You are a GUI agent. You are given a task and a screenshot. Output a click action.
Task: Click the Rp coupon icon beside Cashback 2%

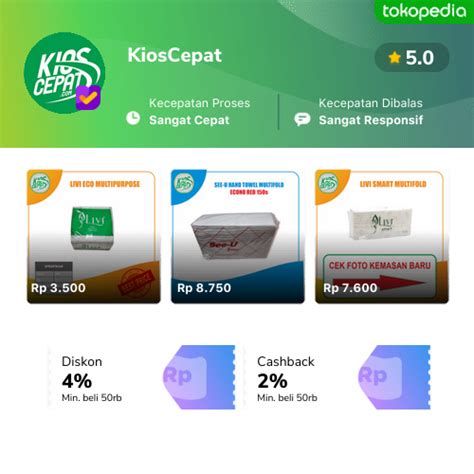(394, 377)
